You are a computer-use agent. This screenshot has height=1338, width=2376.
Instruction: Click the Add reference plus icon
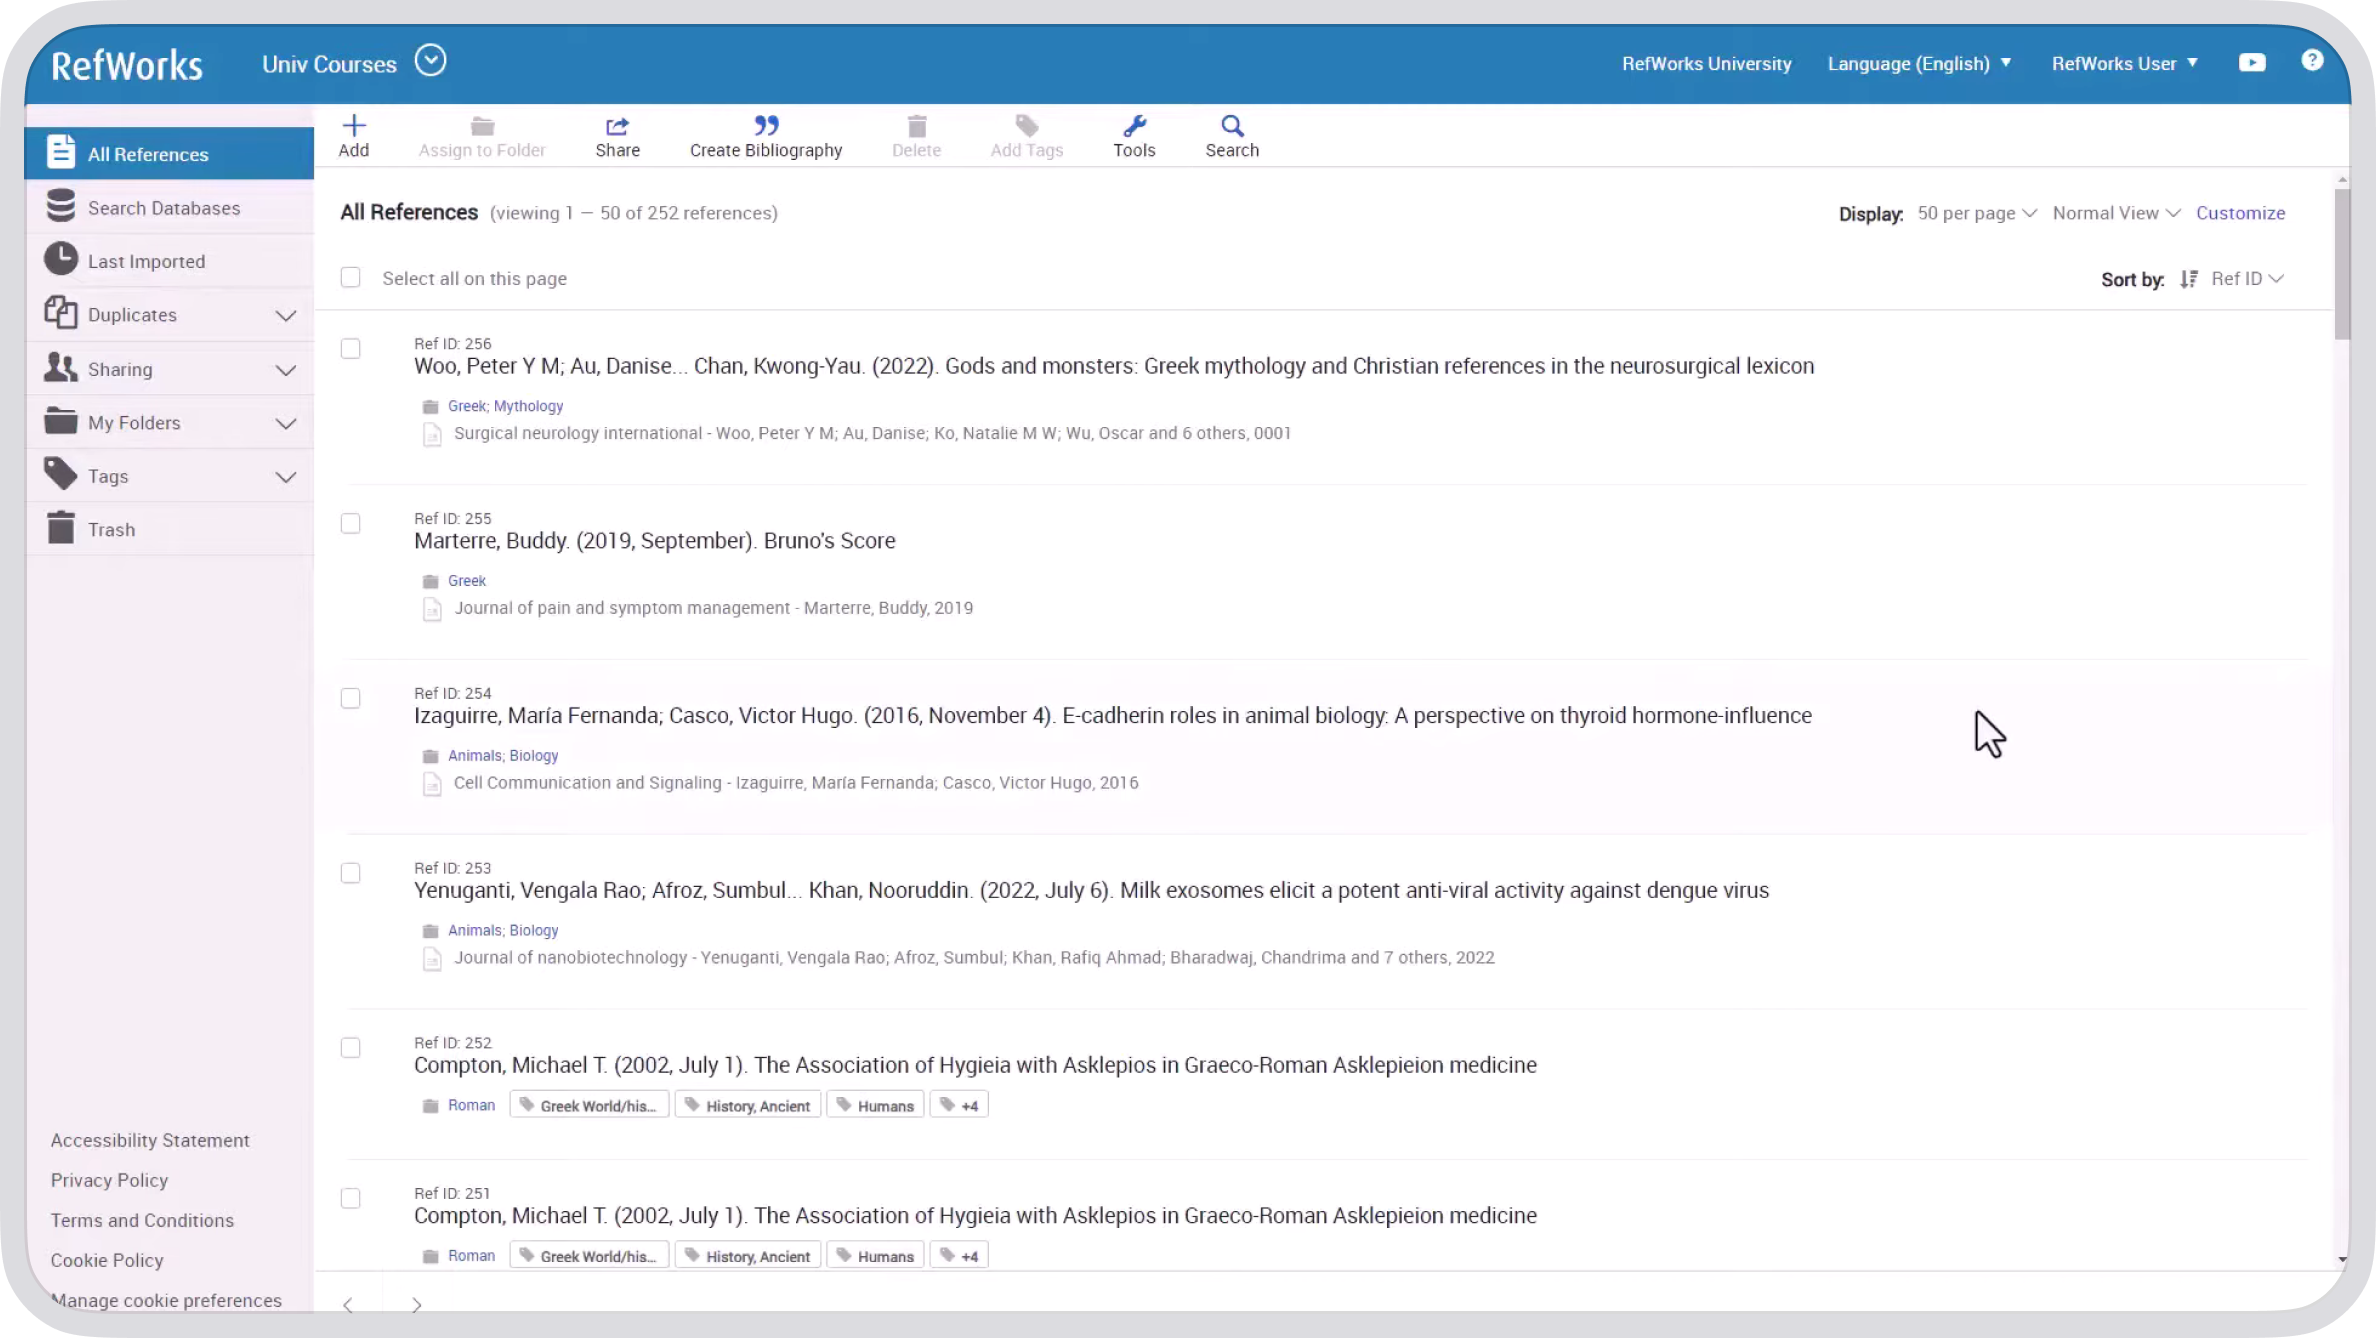pos(353,126)
